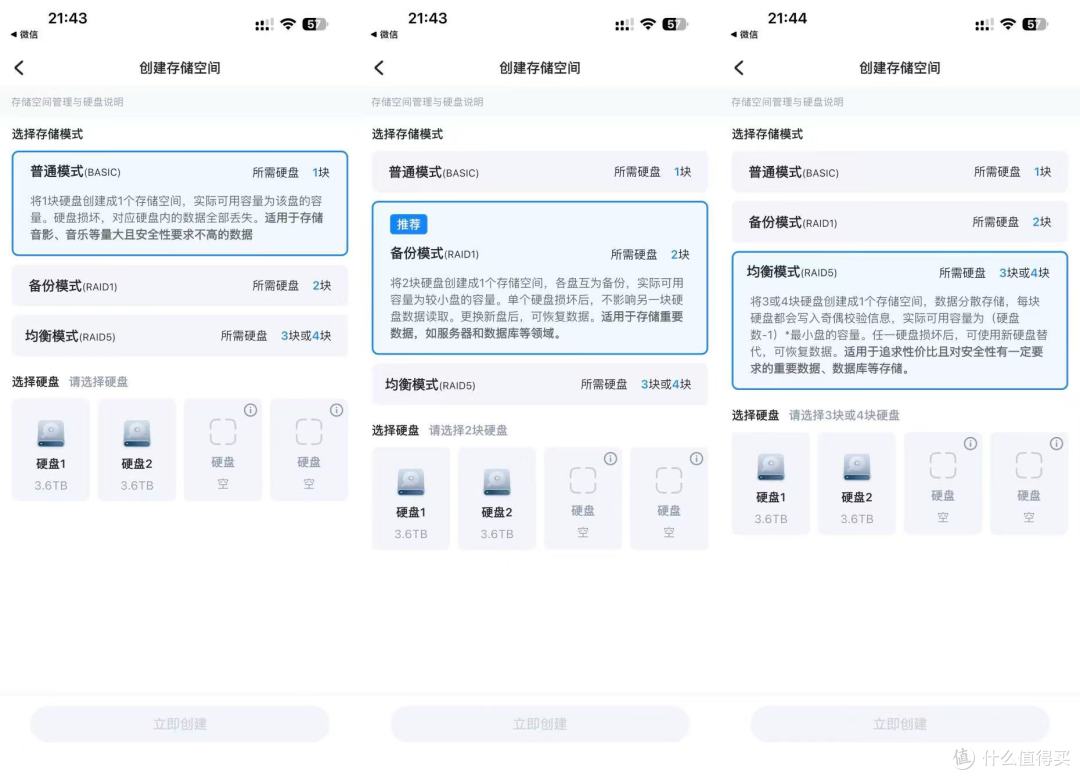The image size is (1080, 780).
Task: Tap 请选择3块或4块硬盘 hint in right screen
Action: [844, 415]
